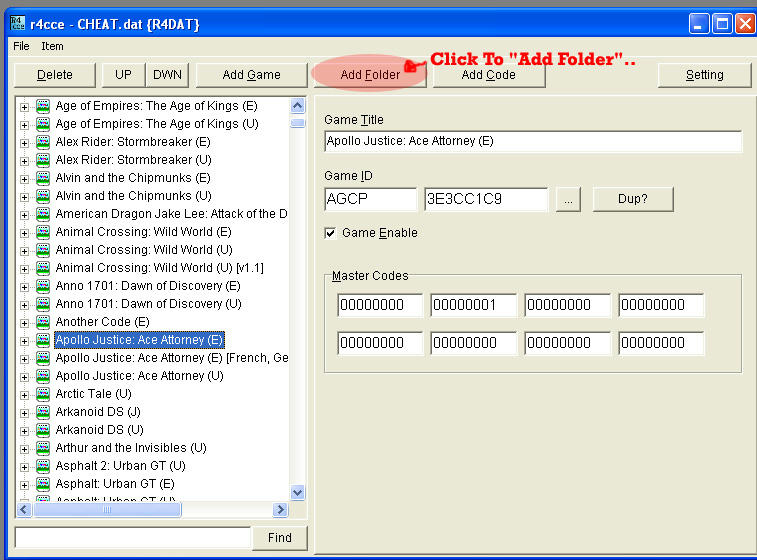Image resolution: width=757 pixels, height=560 pixels.
Task: Click the search text field beside Find
Action: (x=133, y=537)
